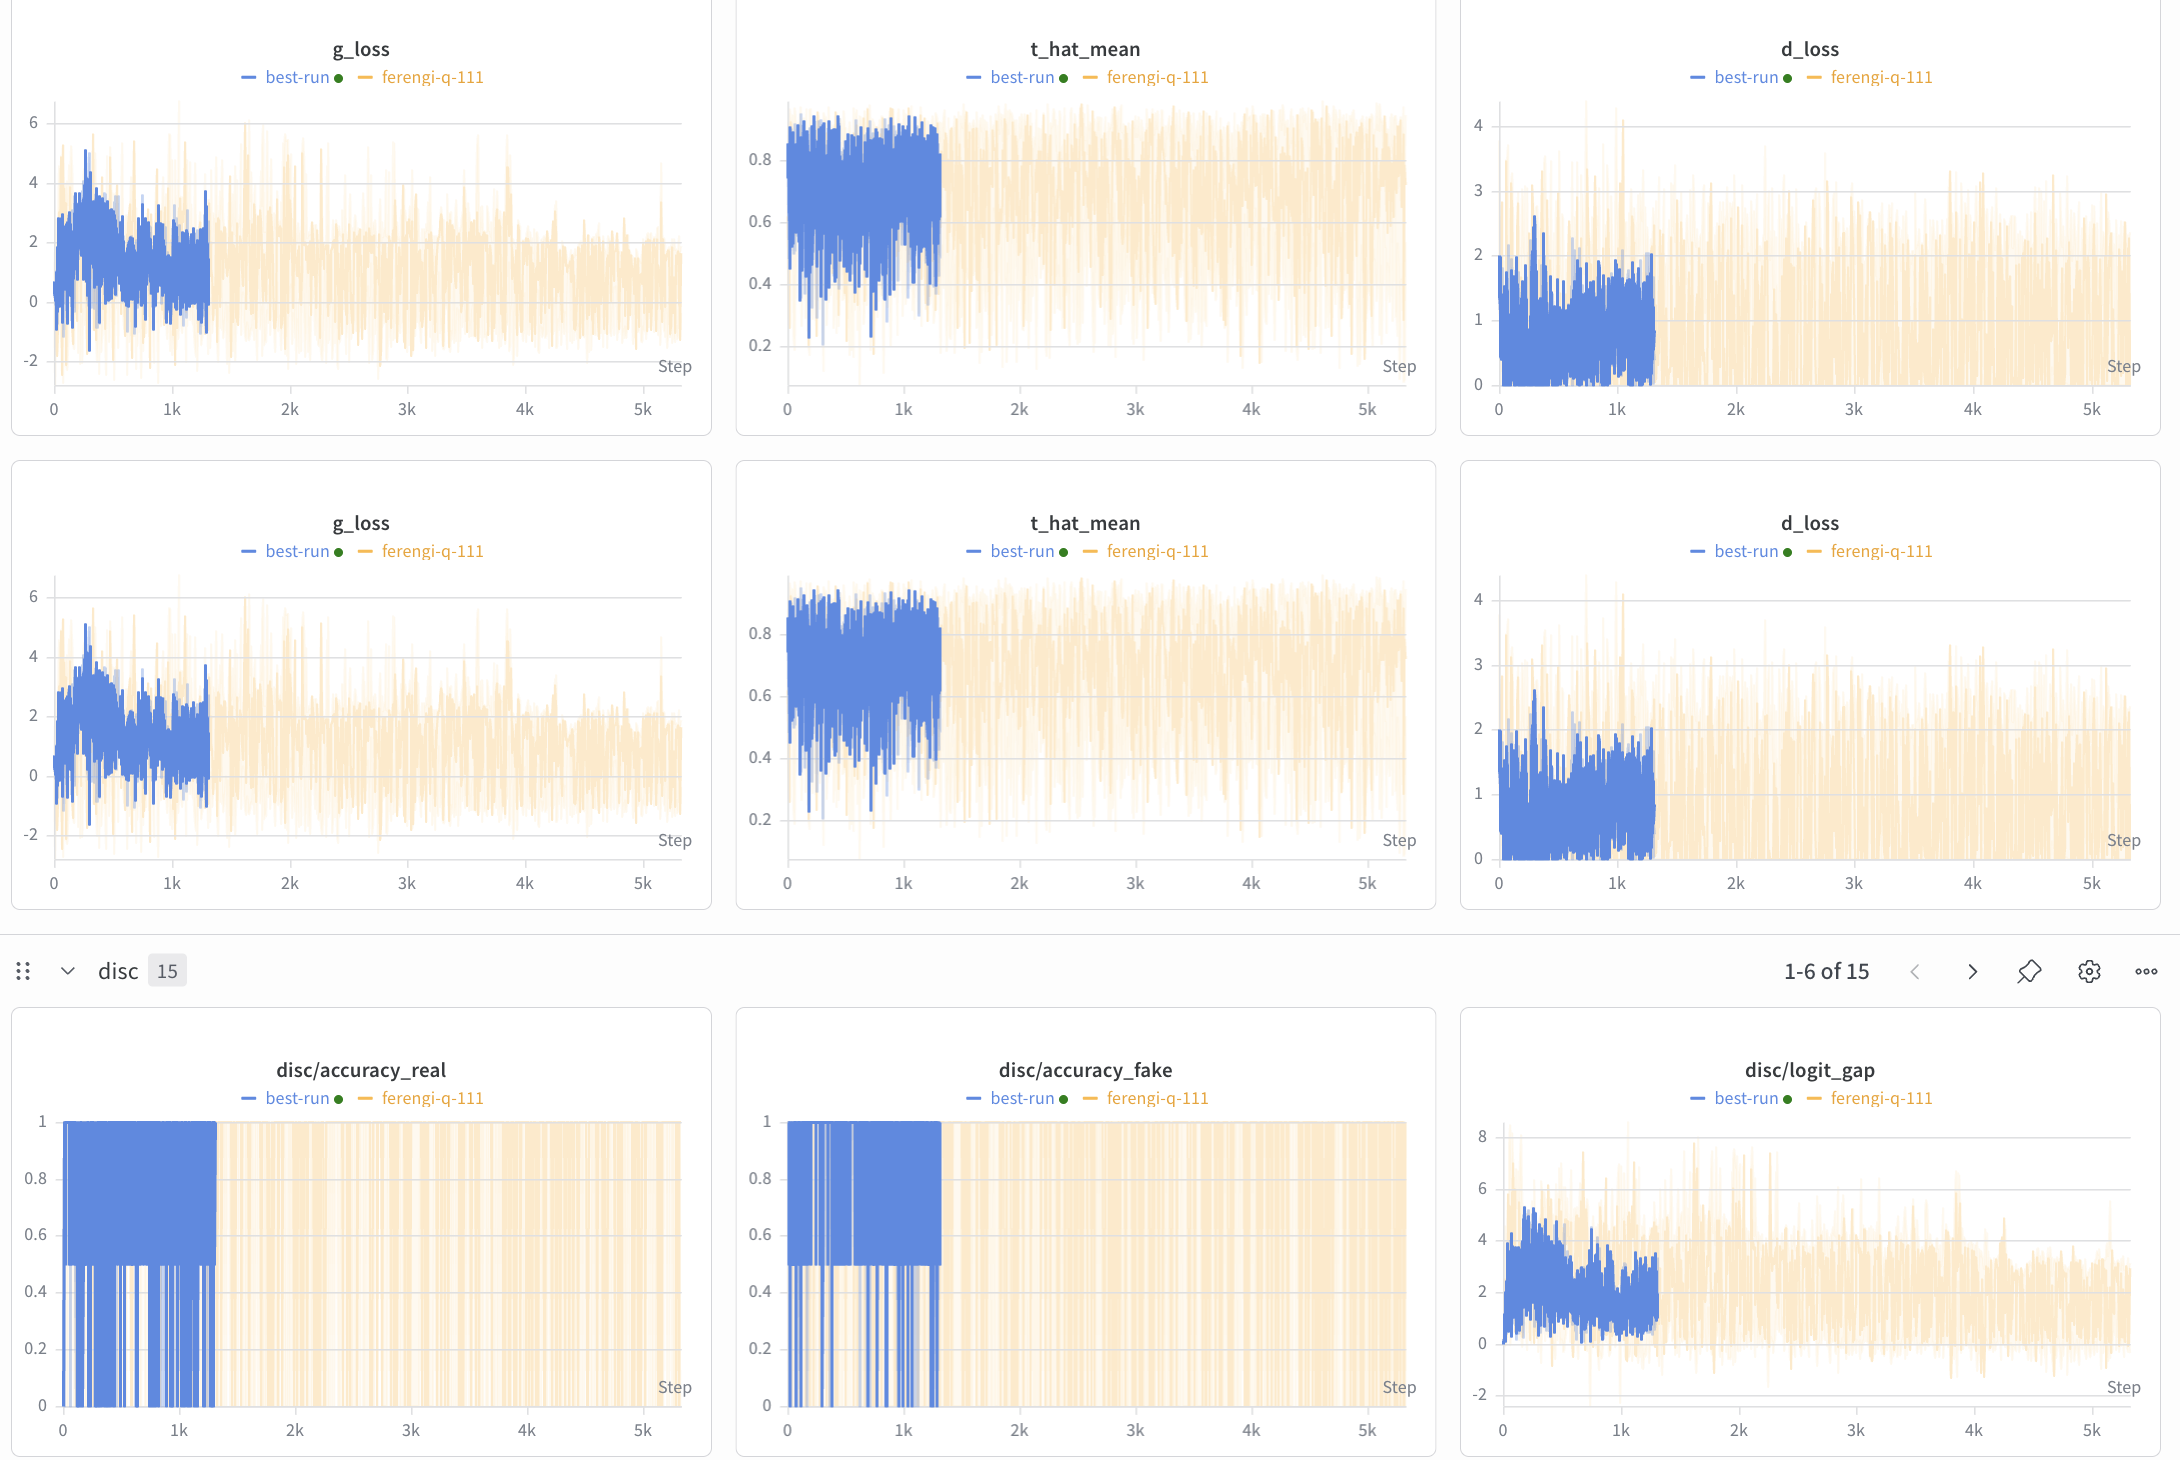Toggle best-run visibility in d_loss legend
The image size is (2180, 1460).
point(1747,77)
